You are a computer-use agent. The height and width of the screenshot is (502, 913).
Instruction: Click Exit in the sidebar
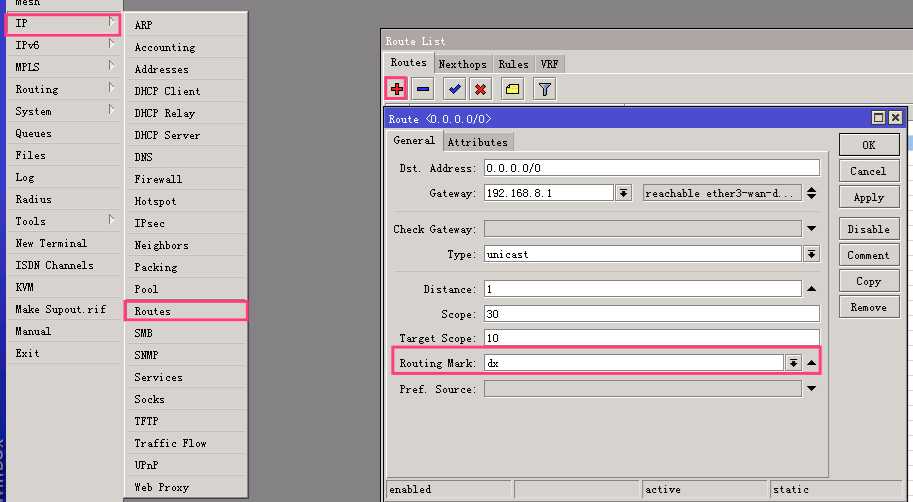(63, 353)
